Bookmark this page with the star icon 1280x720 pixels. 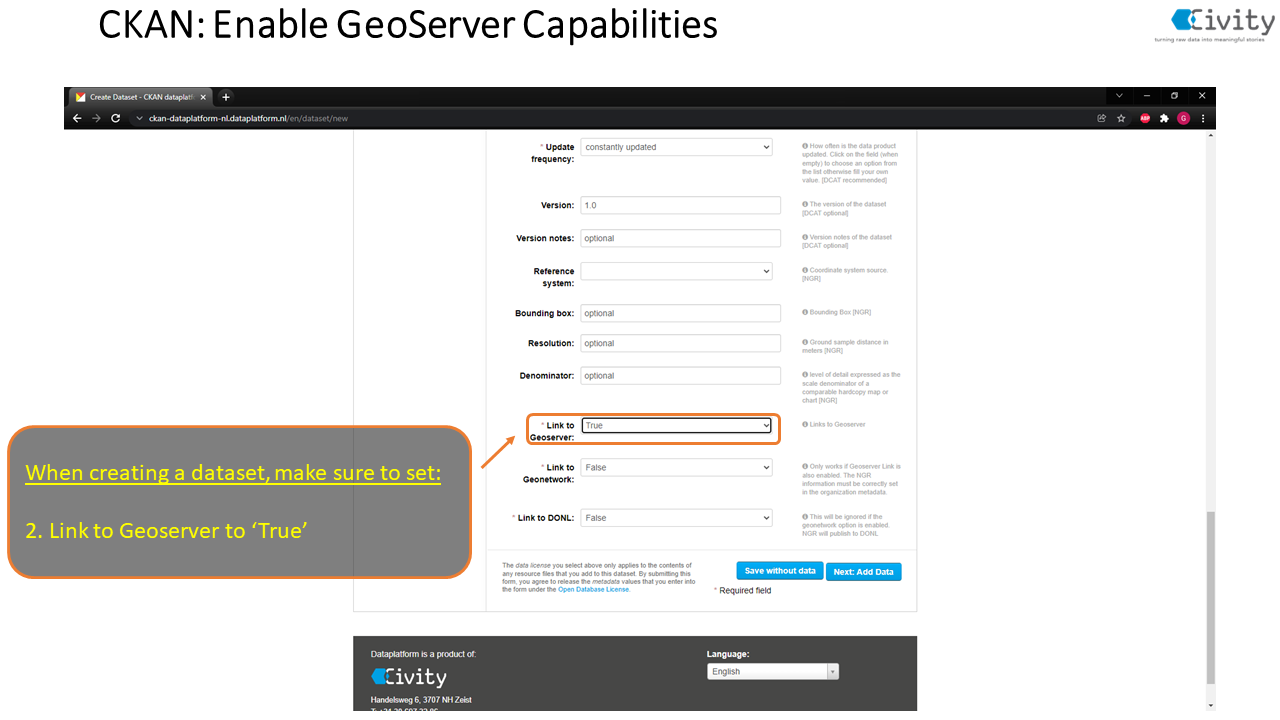tap(1121, 118)
